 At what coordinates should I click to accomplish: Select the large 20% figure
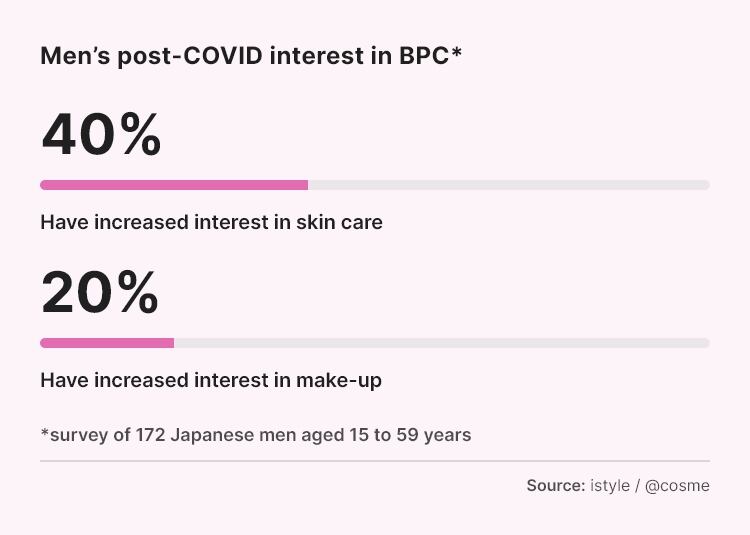(99, 293)
